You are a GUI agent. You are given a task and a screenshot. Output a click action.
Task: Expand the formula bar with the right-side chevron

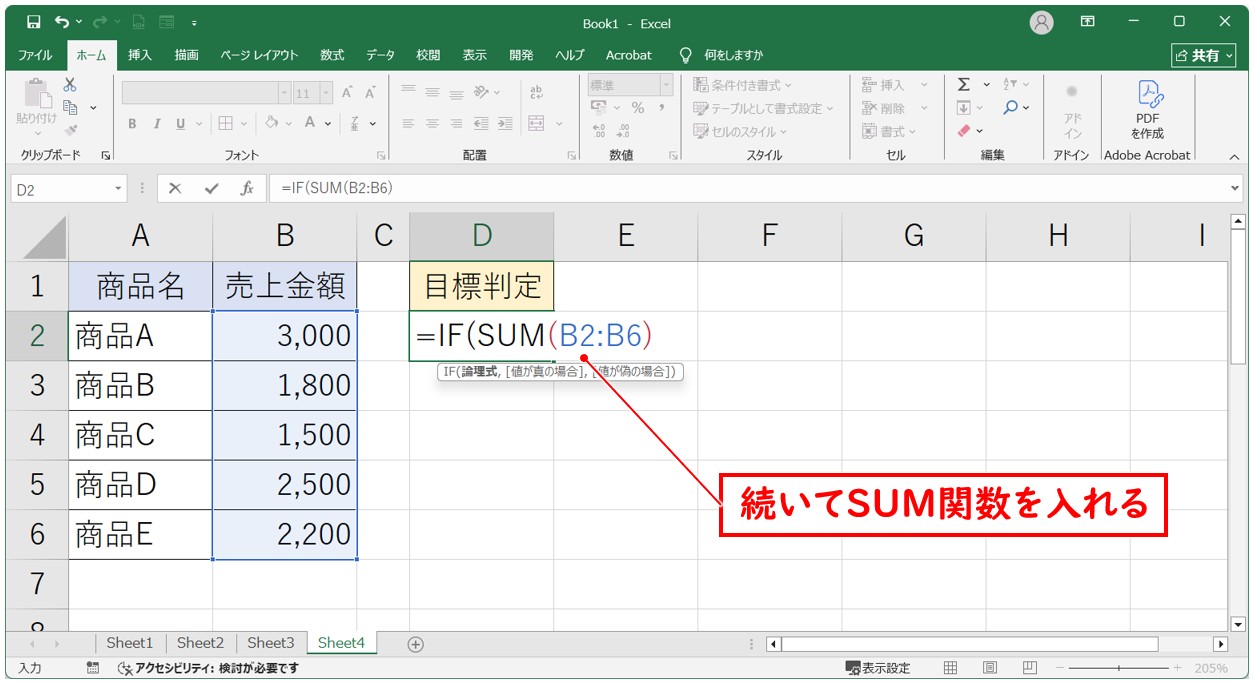click(1236, 188)
